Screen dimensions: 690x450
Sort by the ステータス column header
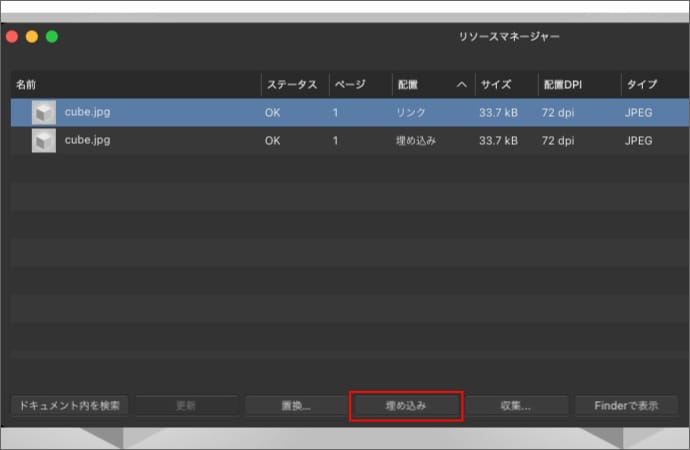pyautogui.click(x=292, y=85)
